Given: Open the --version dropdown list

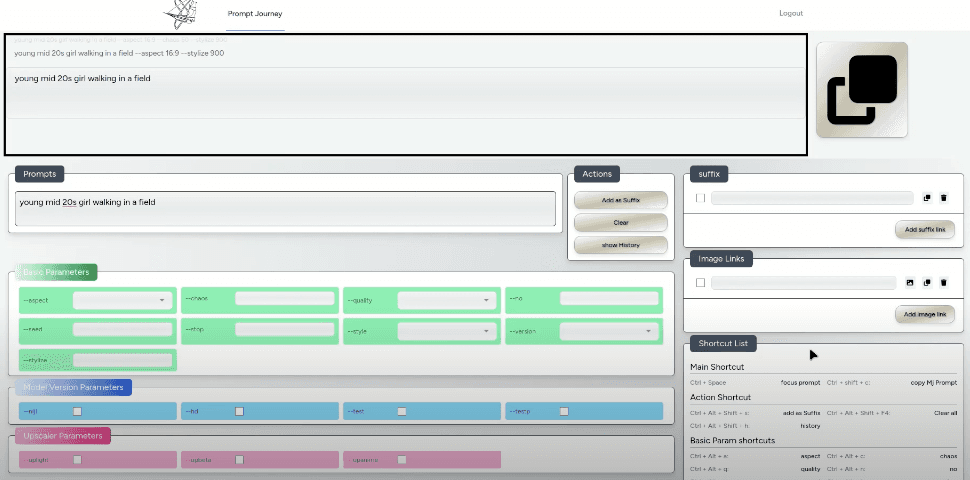Looking at the screenshot, I should pyautogui.click(x=608, y=330).
